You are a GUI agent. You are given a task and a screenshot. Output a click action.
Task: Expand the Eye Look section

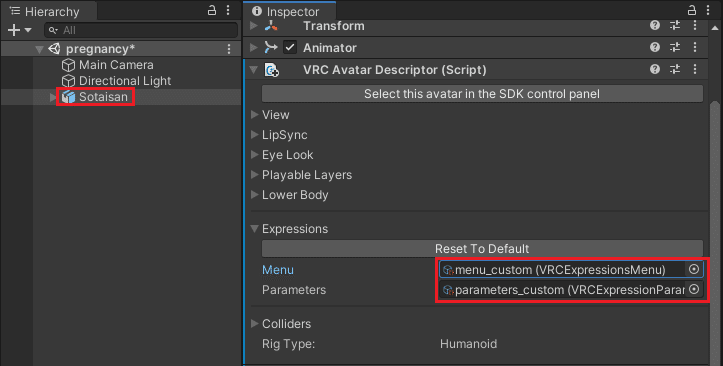tap(255, 155)
